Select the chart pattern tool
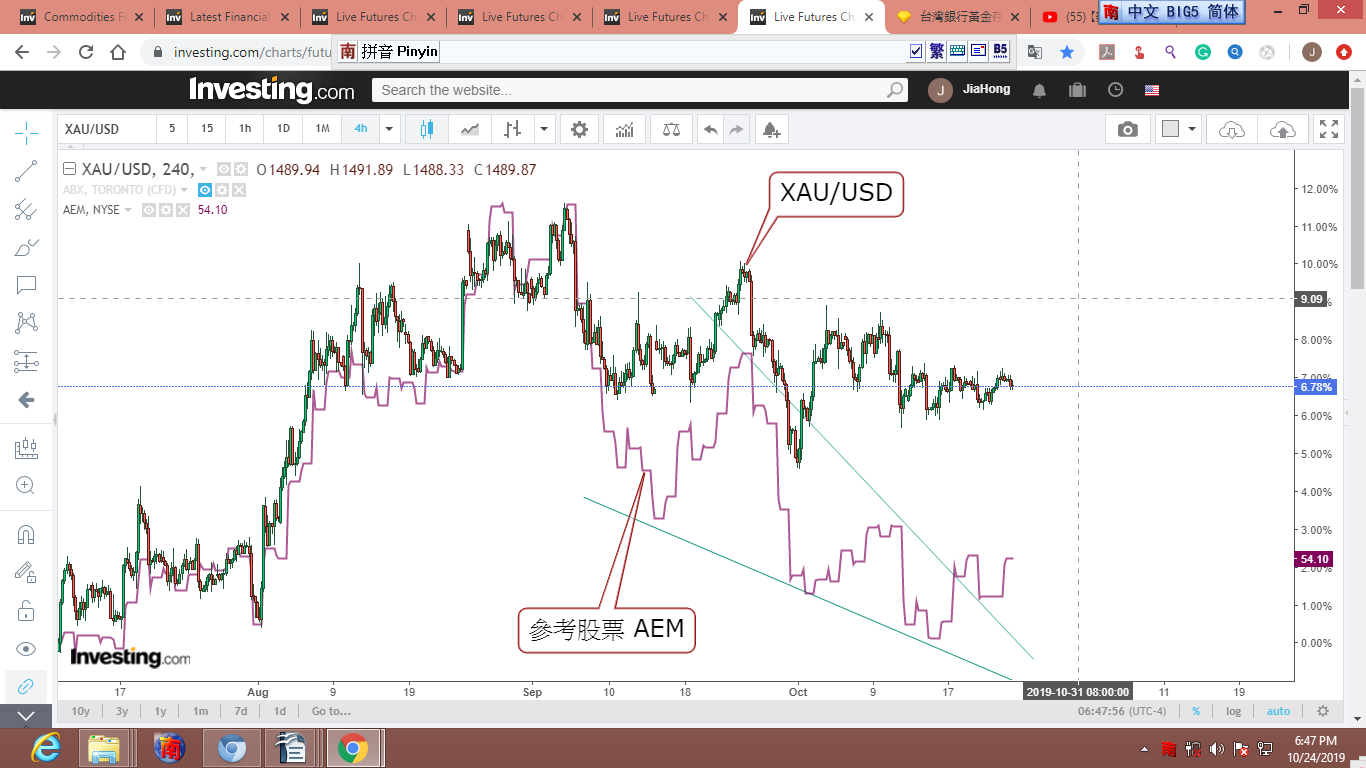The image size is (1366, 768). coord(26,323)
